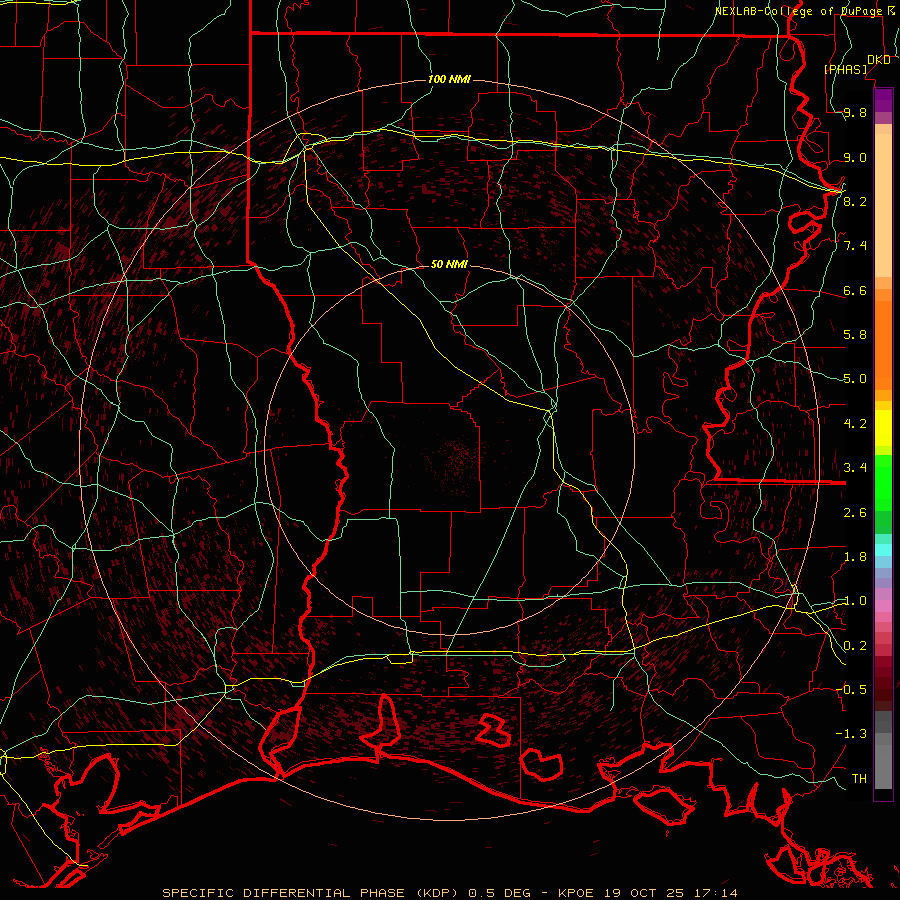Select the -1.3 value on the color scale
900x900 pixels.
tap(851, 734)
